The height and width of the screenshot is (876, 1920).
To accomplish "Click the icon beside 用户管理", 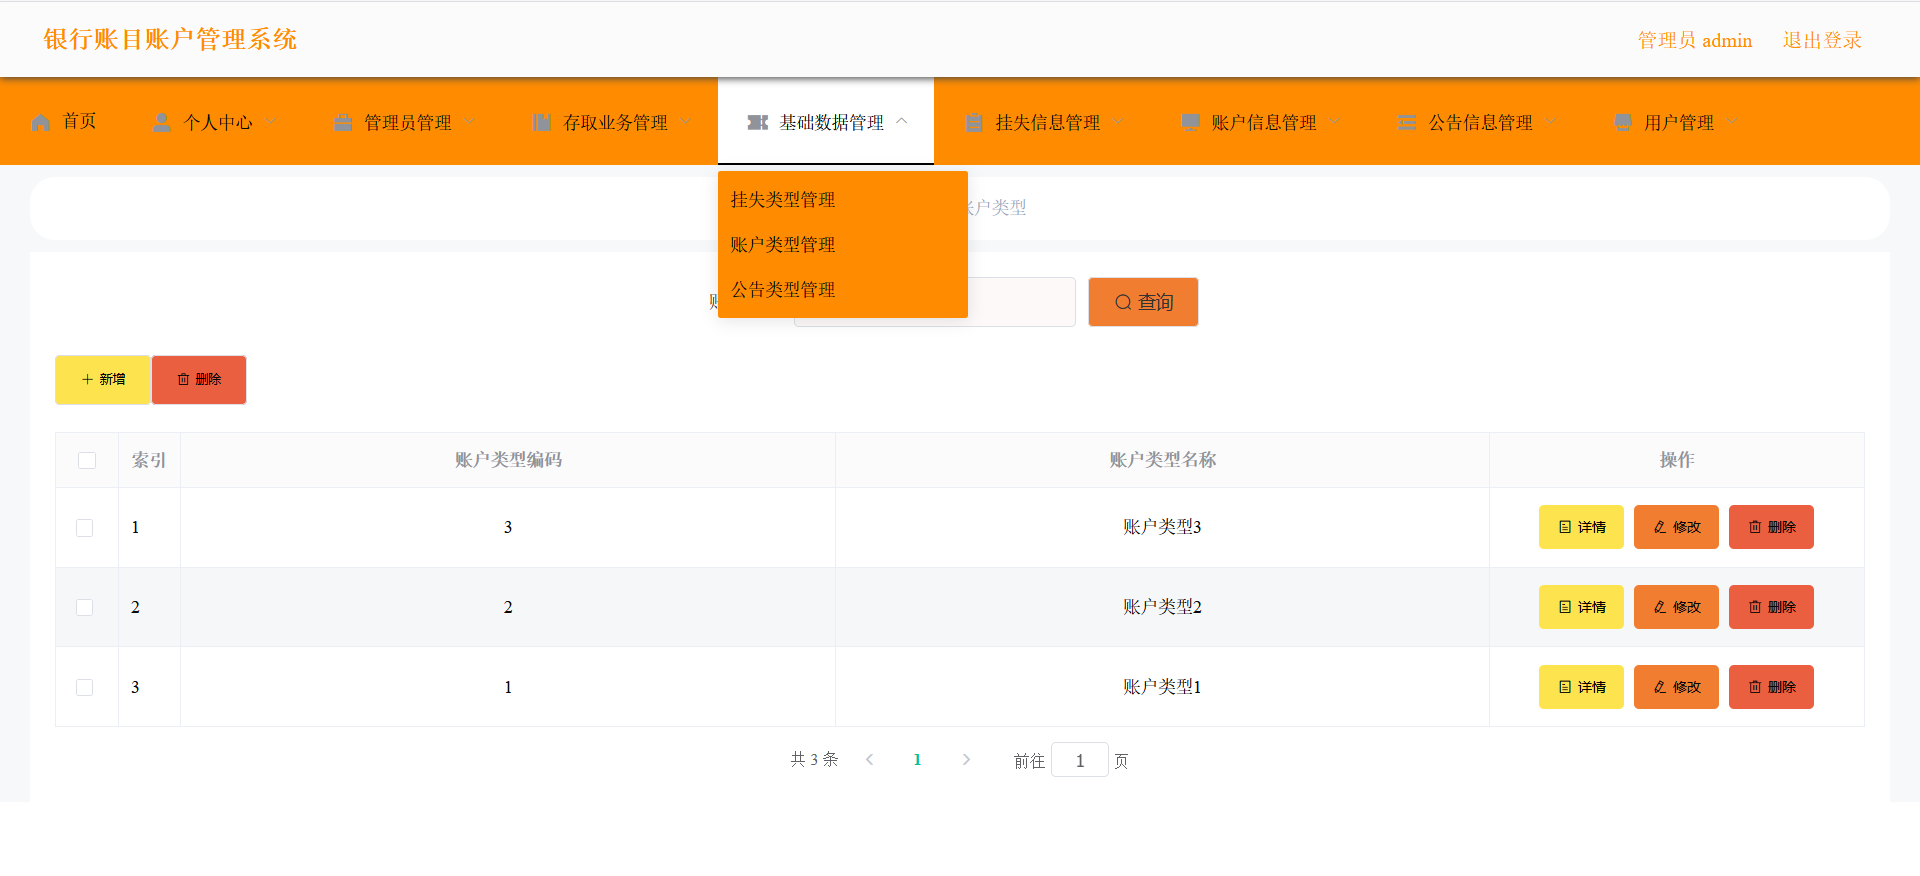I will [x=1623, y=123].
